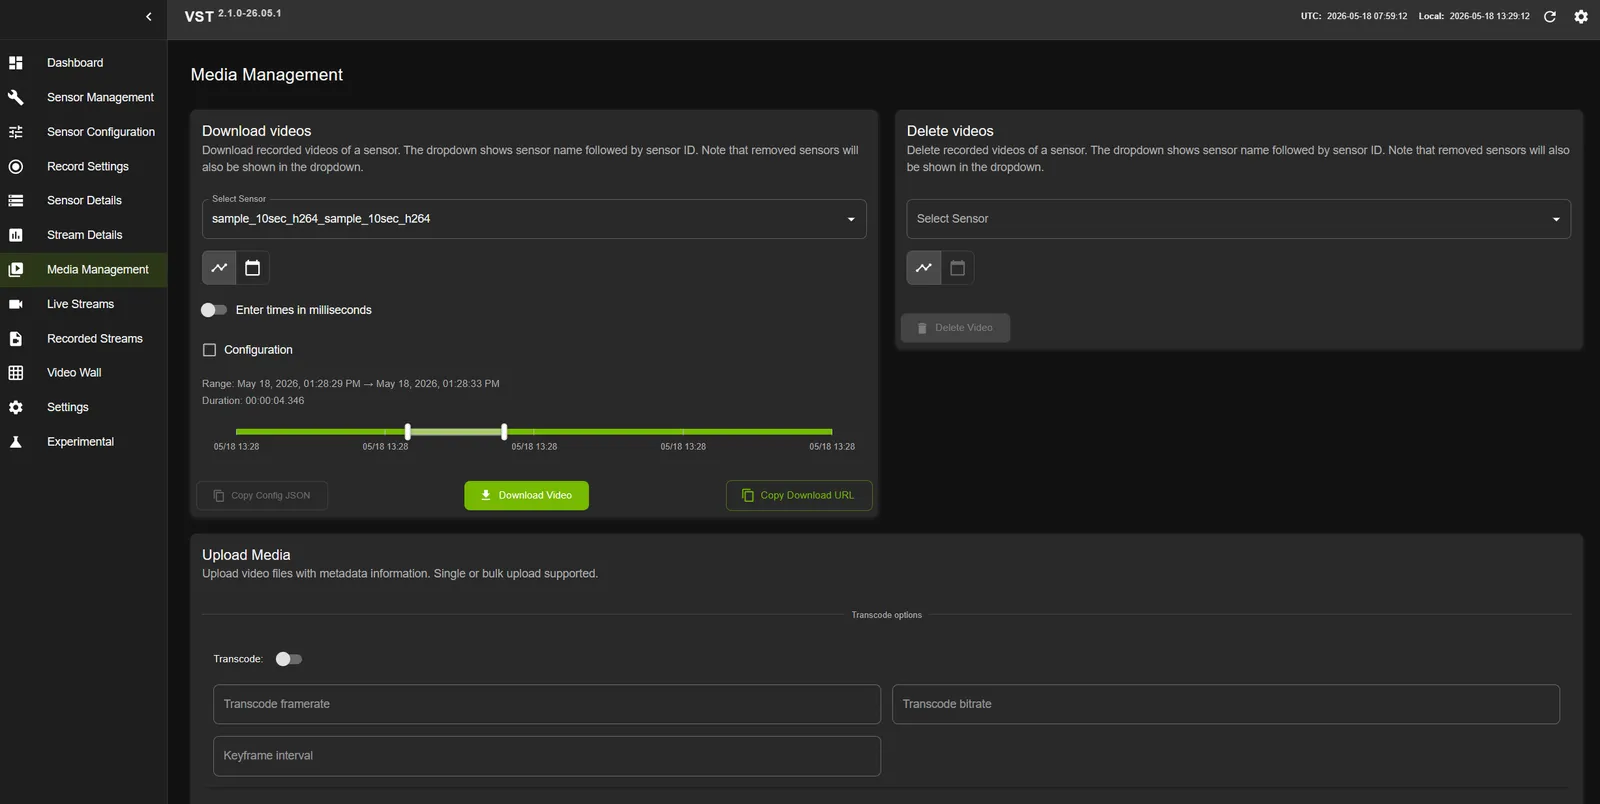Screen dimensions: 1600x804
Task: Click the Transcode framerate field
Action: point(547,704)
